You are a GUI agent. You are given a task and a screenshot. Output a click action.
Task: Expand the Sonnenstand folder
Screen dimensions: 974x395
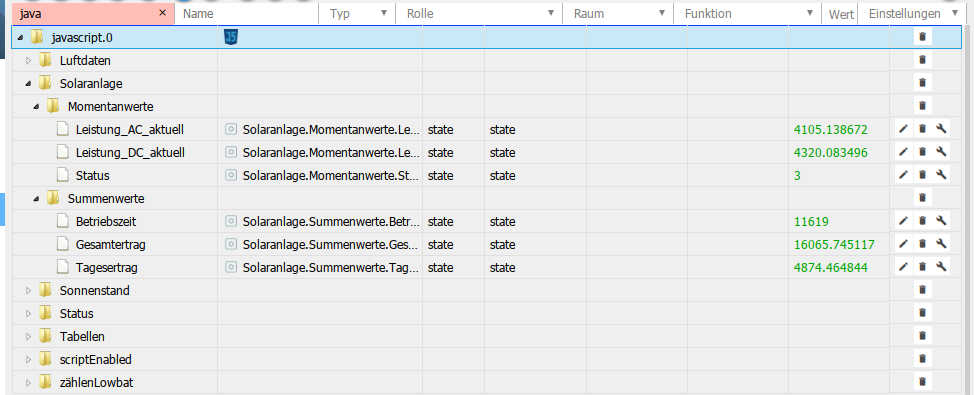[28, 290]
